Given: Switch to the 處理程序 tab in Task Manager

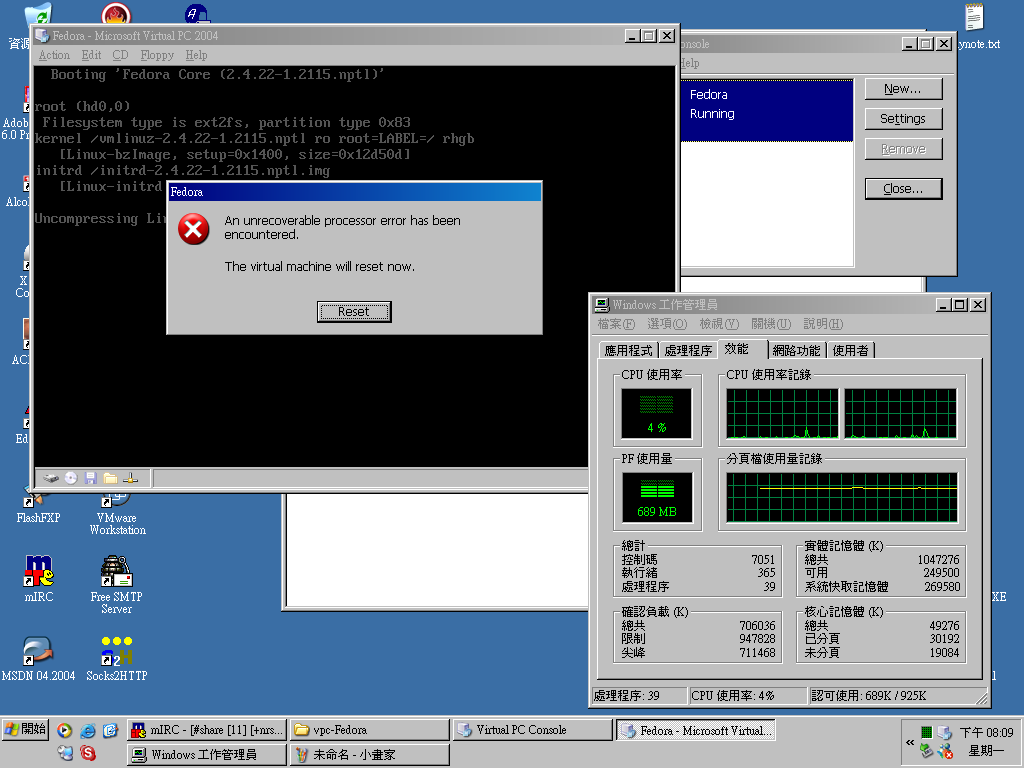Looking at the screenshot, I should click(688, 351).
